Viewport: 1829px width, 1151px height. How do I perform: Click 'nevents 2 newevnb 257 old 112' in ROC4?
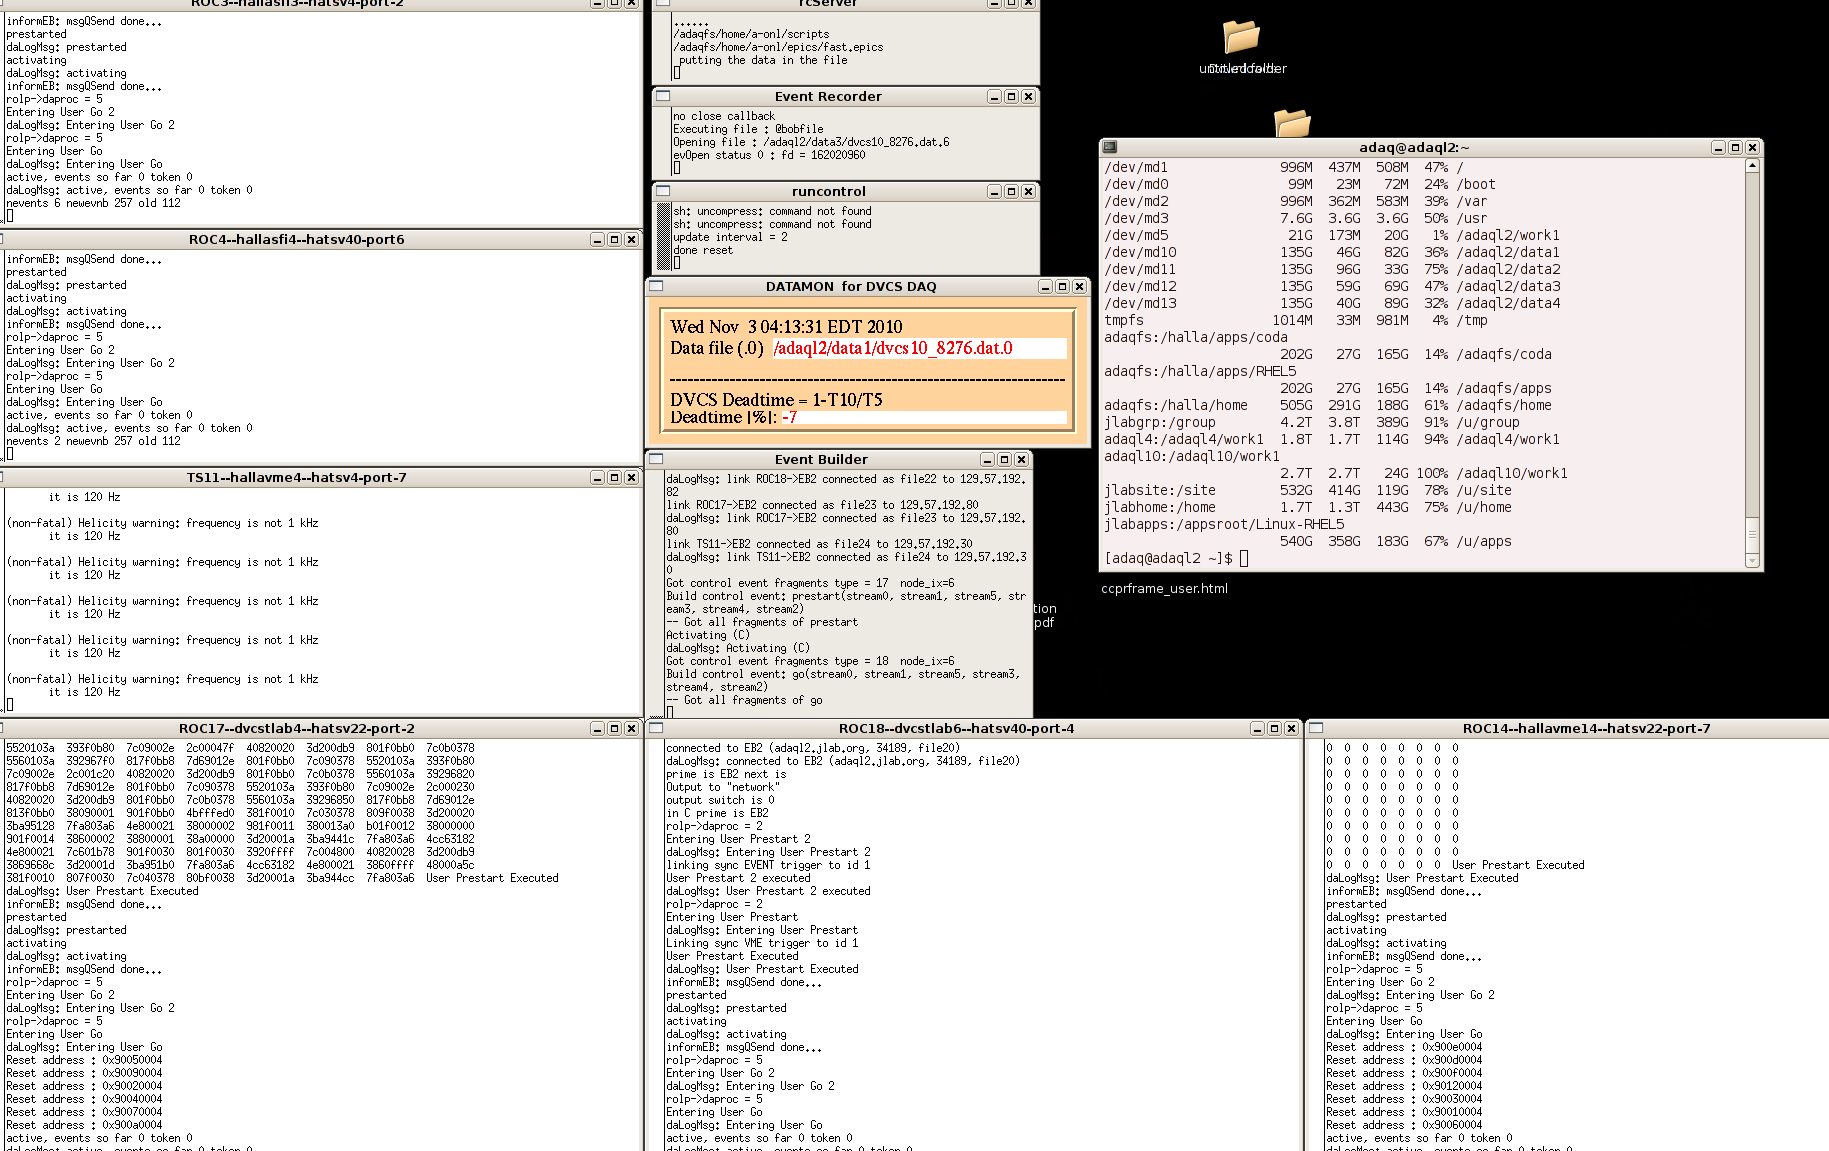click(93, 441)
